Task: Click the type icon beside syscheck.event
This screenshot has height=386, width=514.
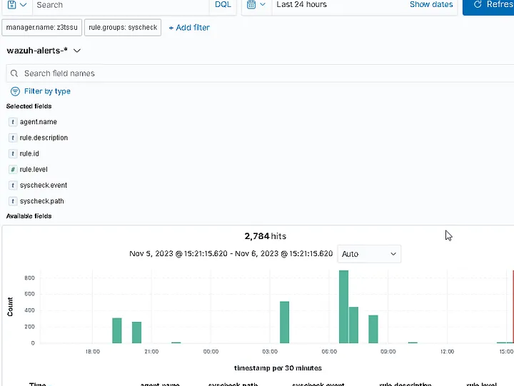Action: pyautogui.click(x=13, y=185)
